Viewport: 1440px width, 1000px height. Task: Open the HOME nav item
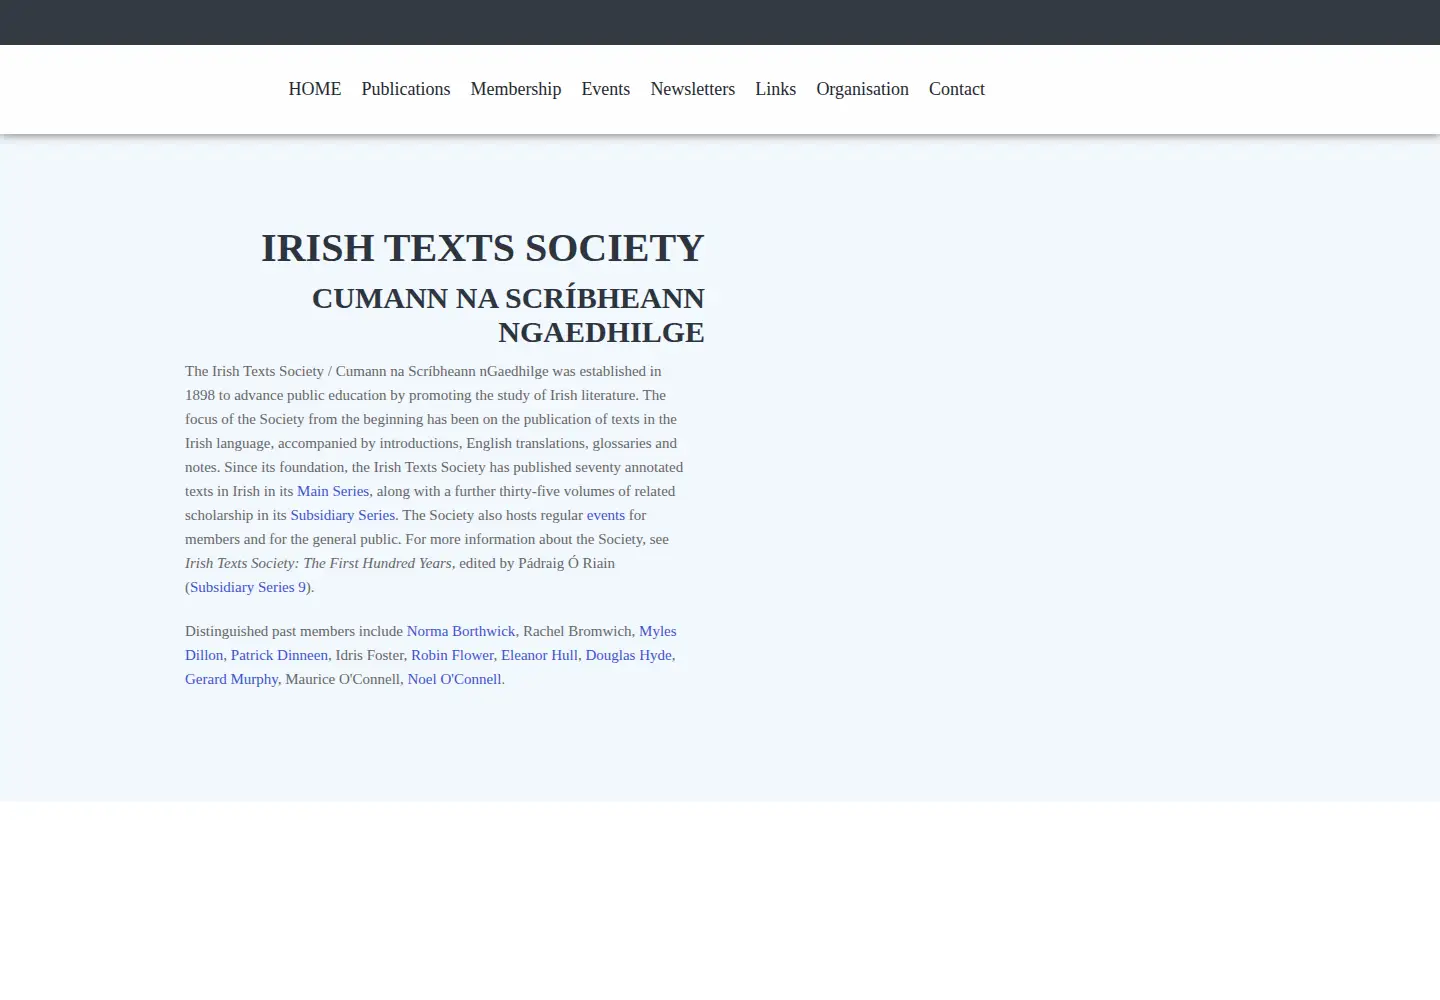pos(315,89)
